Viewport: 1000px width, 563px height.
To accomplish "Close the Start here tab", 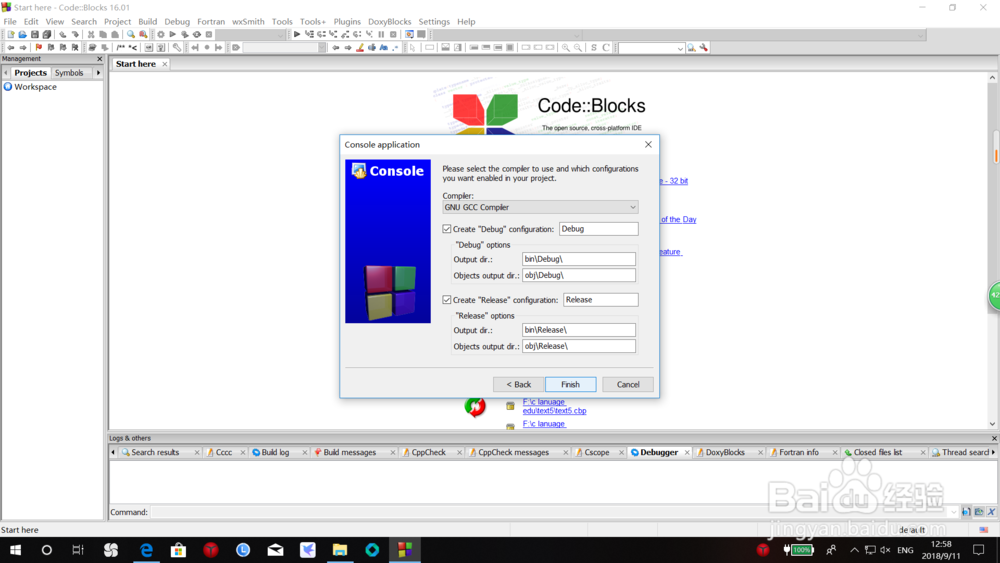I will 165,64.
